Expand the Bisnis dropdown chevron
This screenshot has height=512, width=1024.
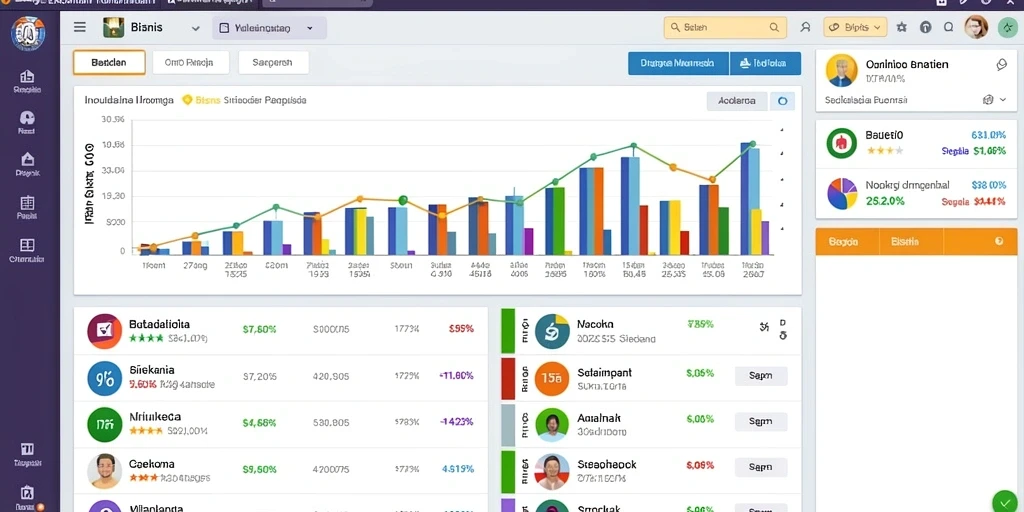click(195, 28)
